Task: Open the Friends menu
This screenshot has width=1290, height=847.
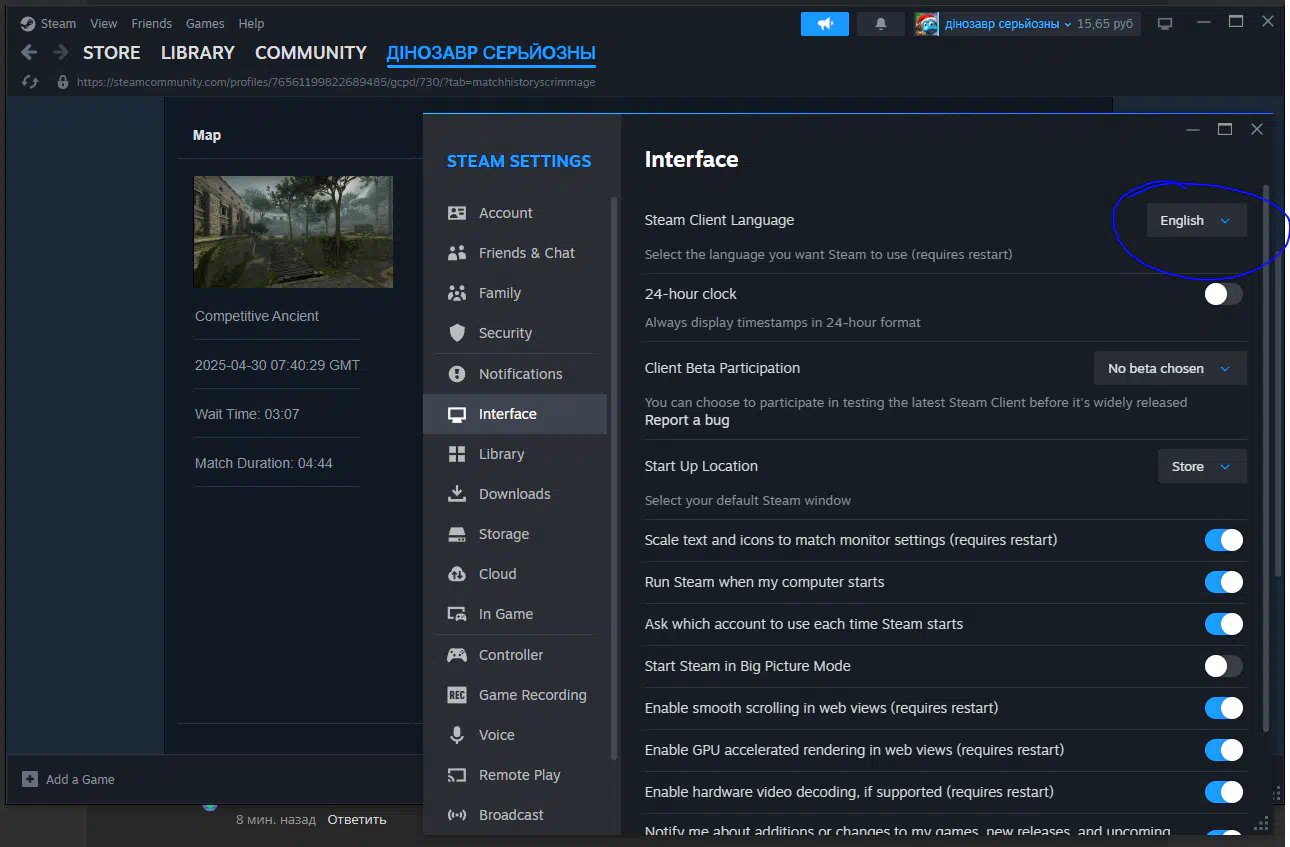Action: 151,23
